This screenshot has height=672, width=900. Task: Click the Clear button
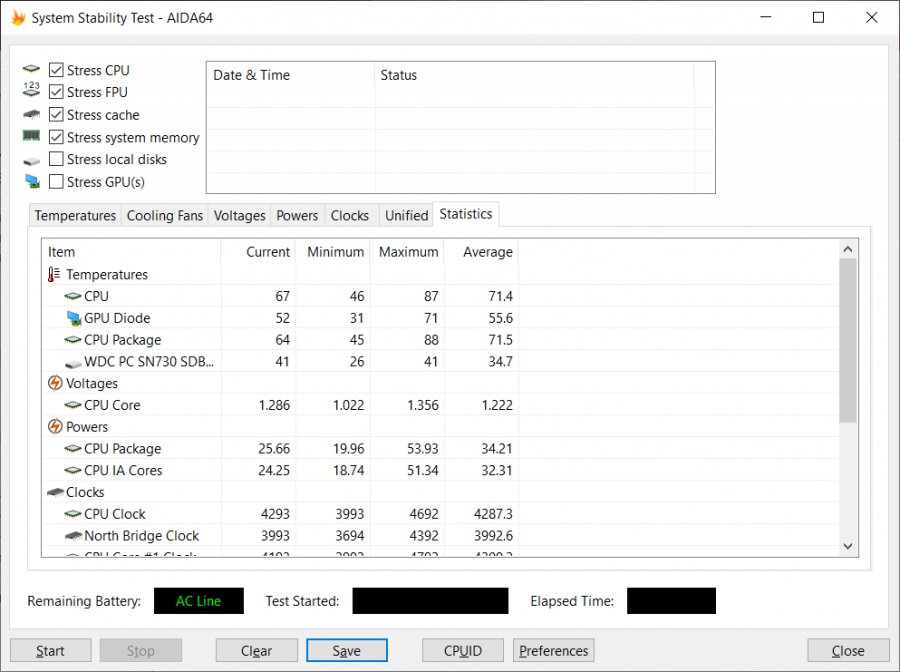pyautogui.click(x=257, y=651)
